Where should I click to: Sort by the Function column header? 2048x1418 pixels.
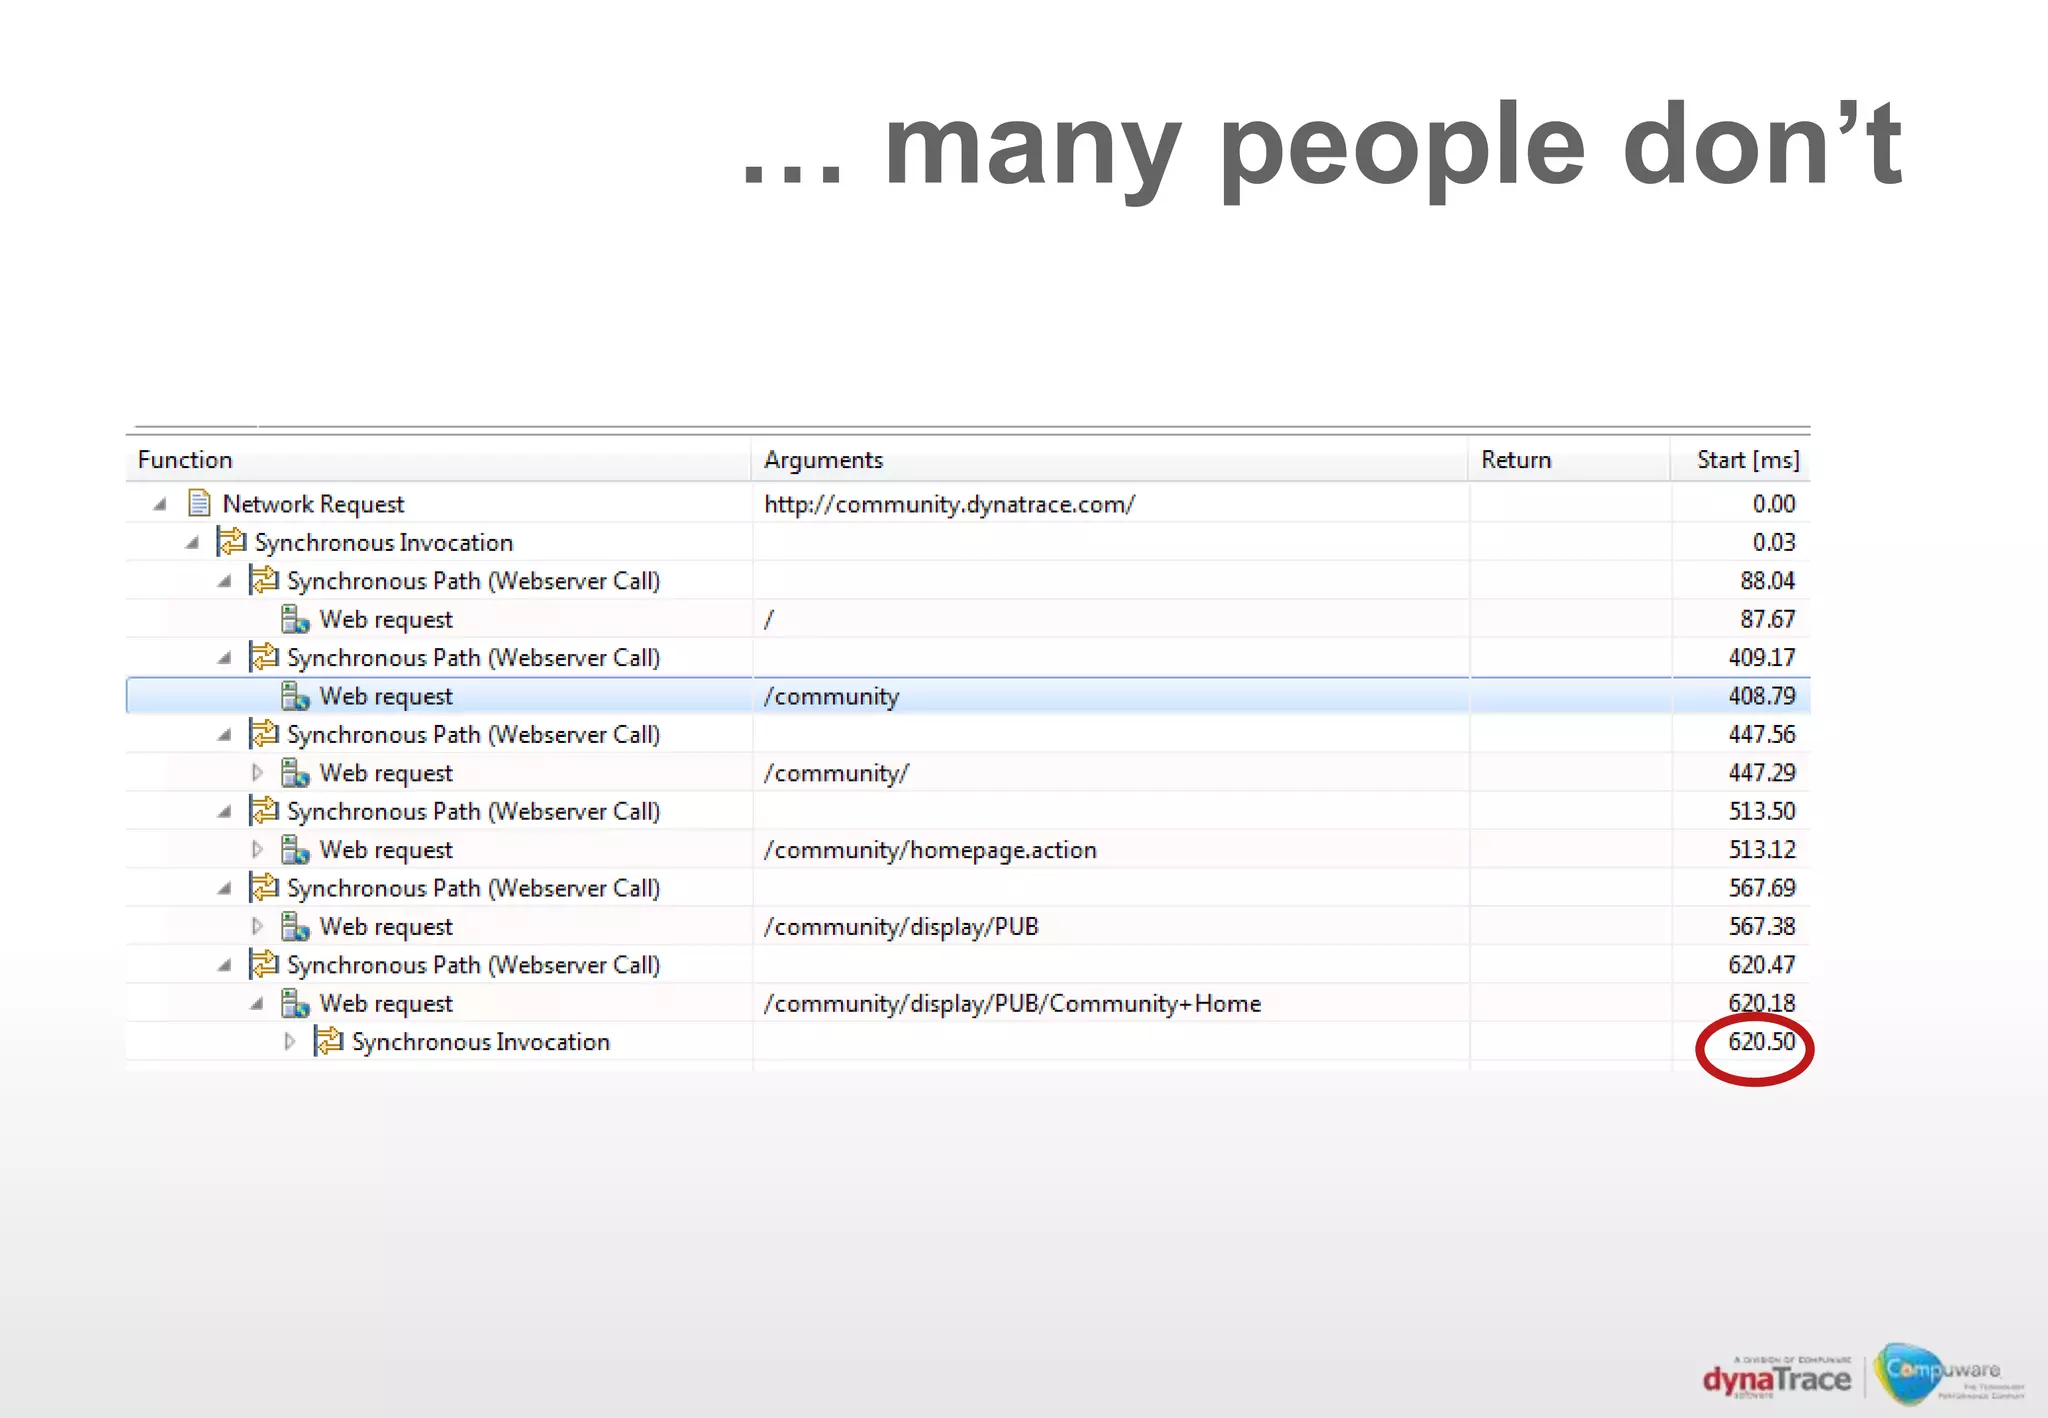[438, 460]
